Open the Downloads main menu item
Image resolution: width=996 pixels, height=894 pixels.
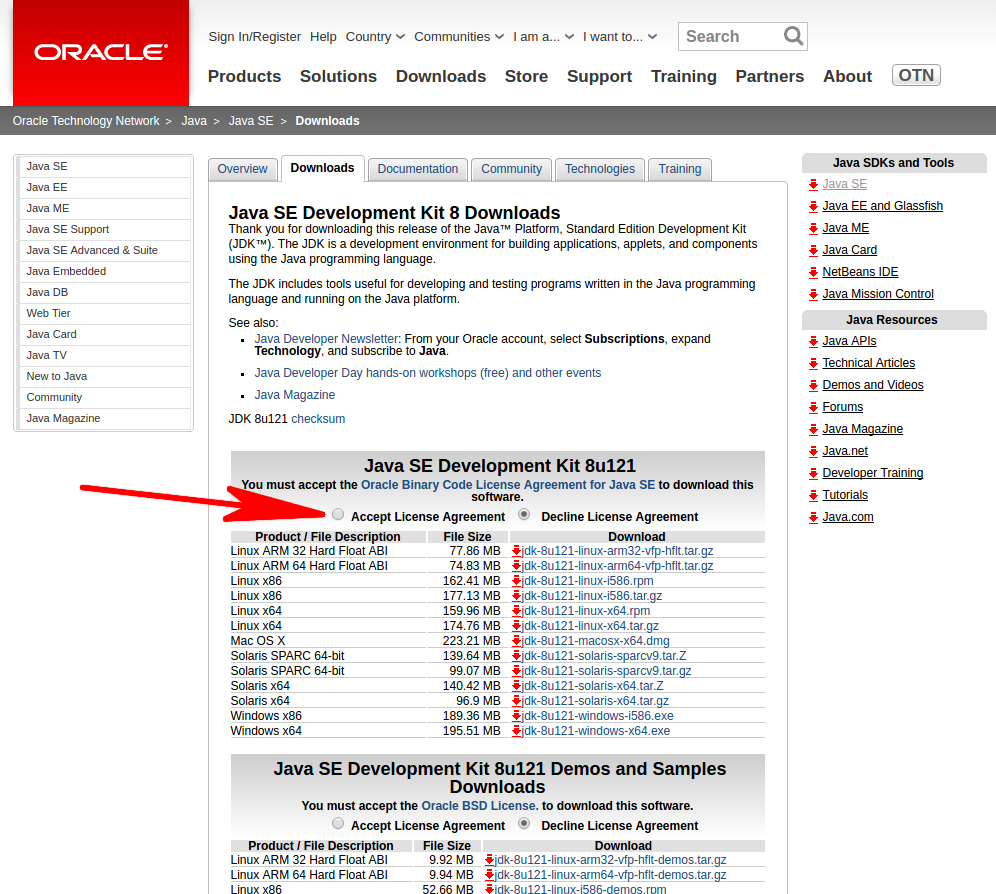click(441, 76)
